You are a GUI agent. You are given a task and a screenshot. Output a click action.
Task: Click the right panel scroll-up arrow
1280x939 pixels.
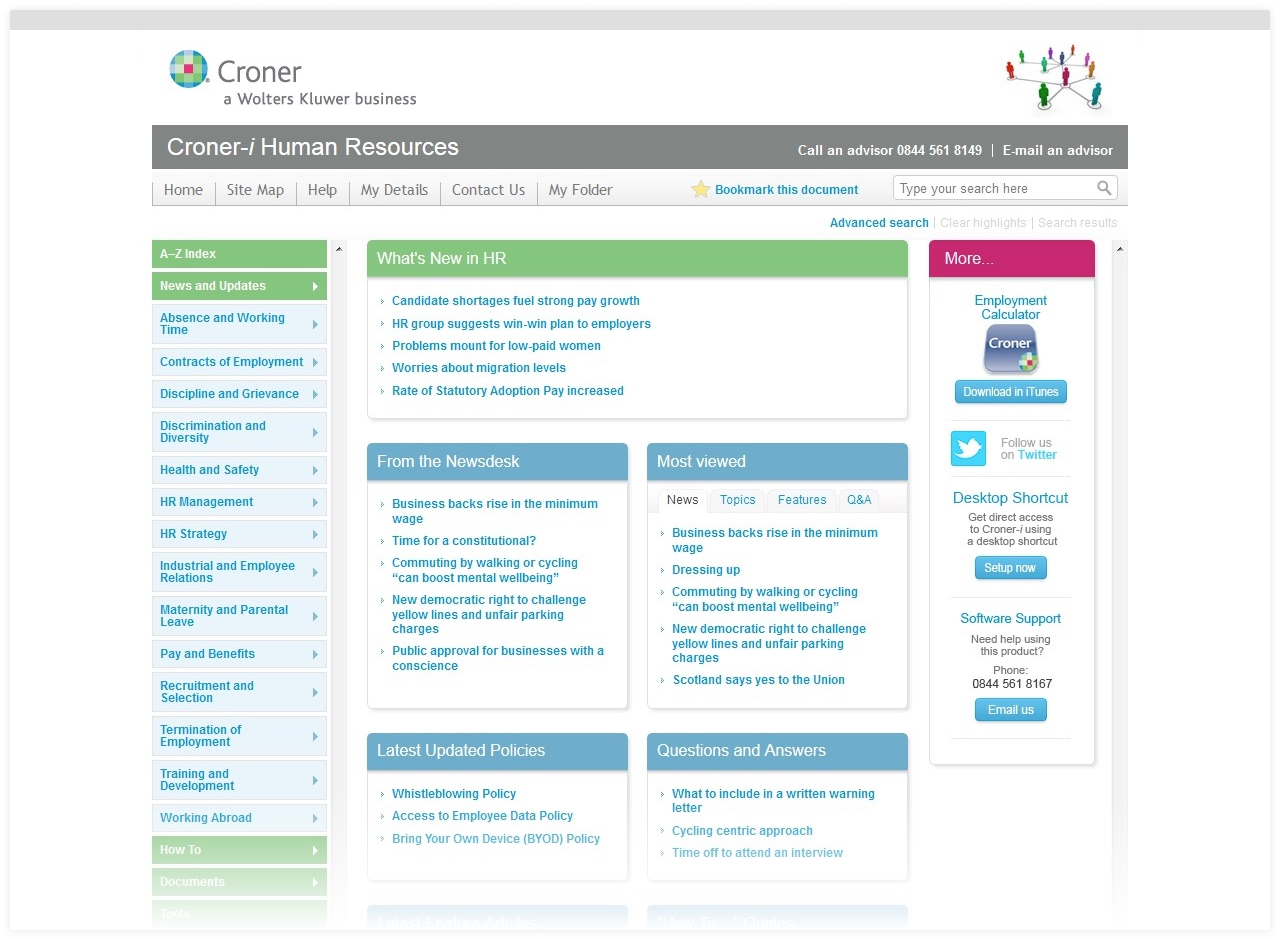tap(1119, 249)
